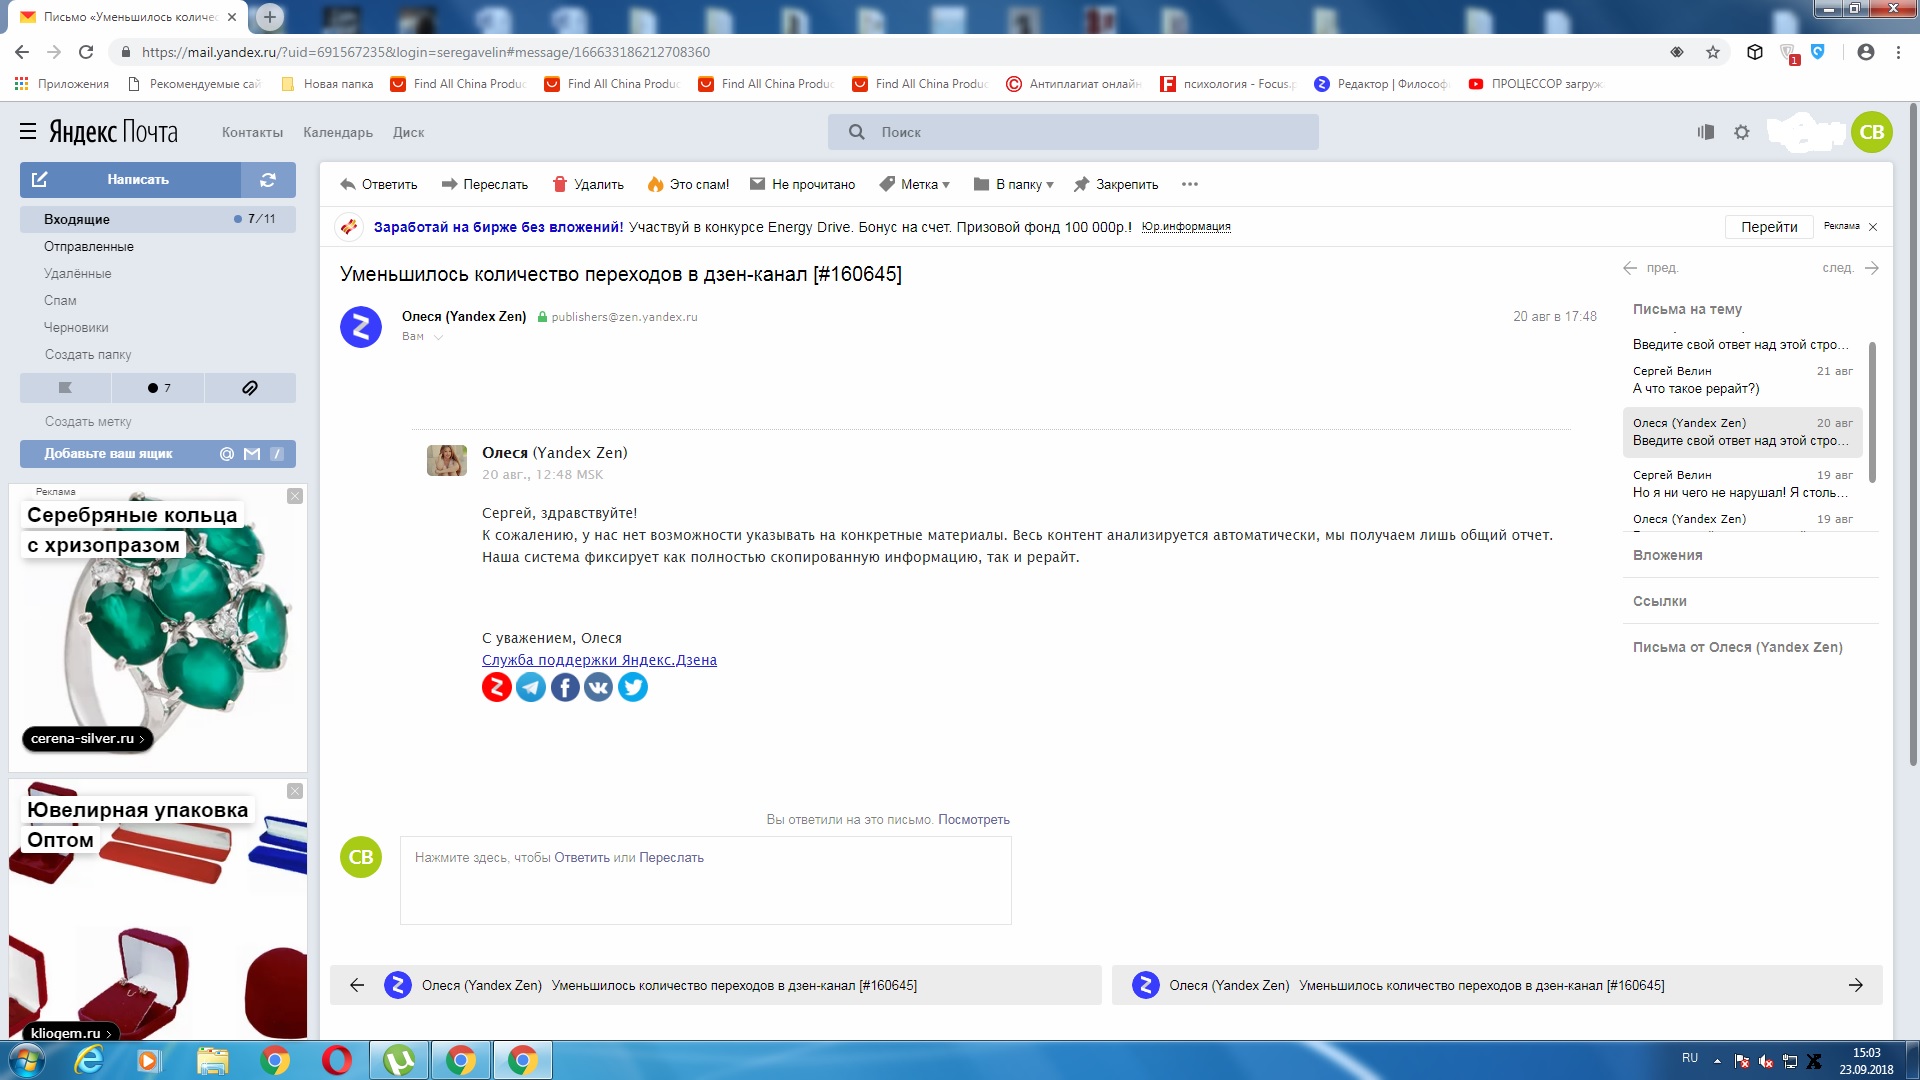Screen dimensions: 1920x1080
Task: Open Opera from the taskbar
Action: [337, 1060]
